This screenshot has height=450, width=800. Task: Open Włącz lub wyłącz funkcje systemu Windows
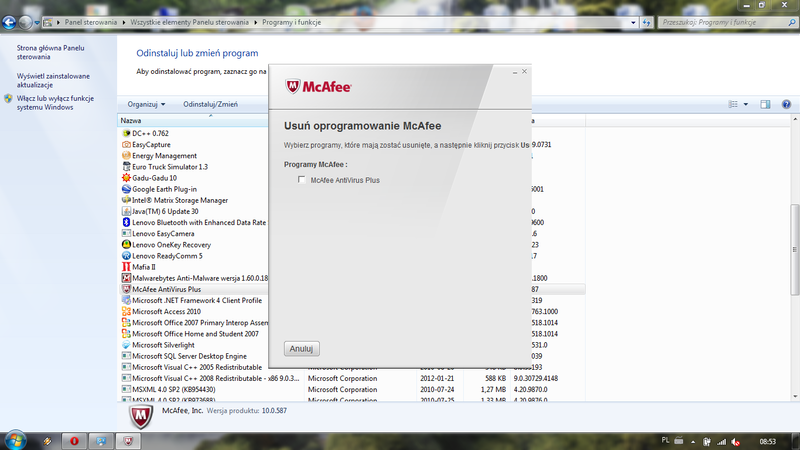point(55,103)
